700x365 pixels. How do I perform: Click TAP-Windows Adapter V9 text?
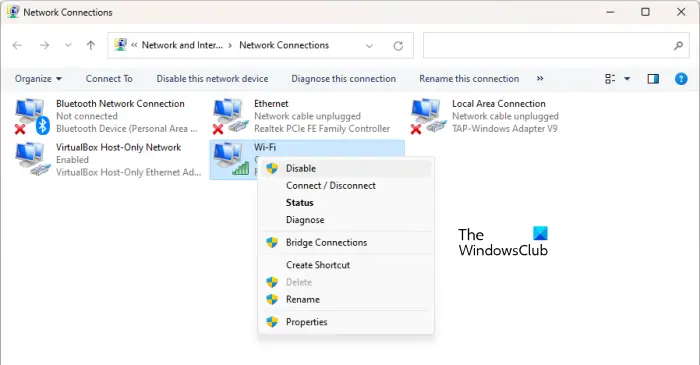504,129
